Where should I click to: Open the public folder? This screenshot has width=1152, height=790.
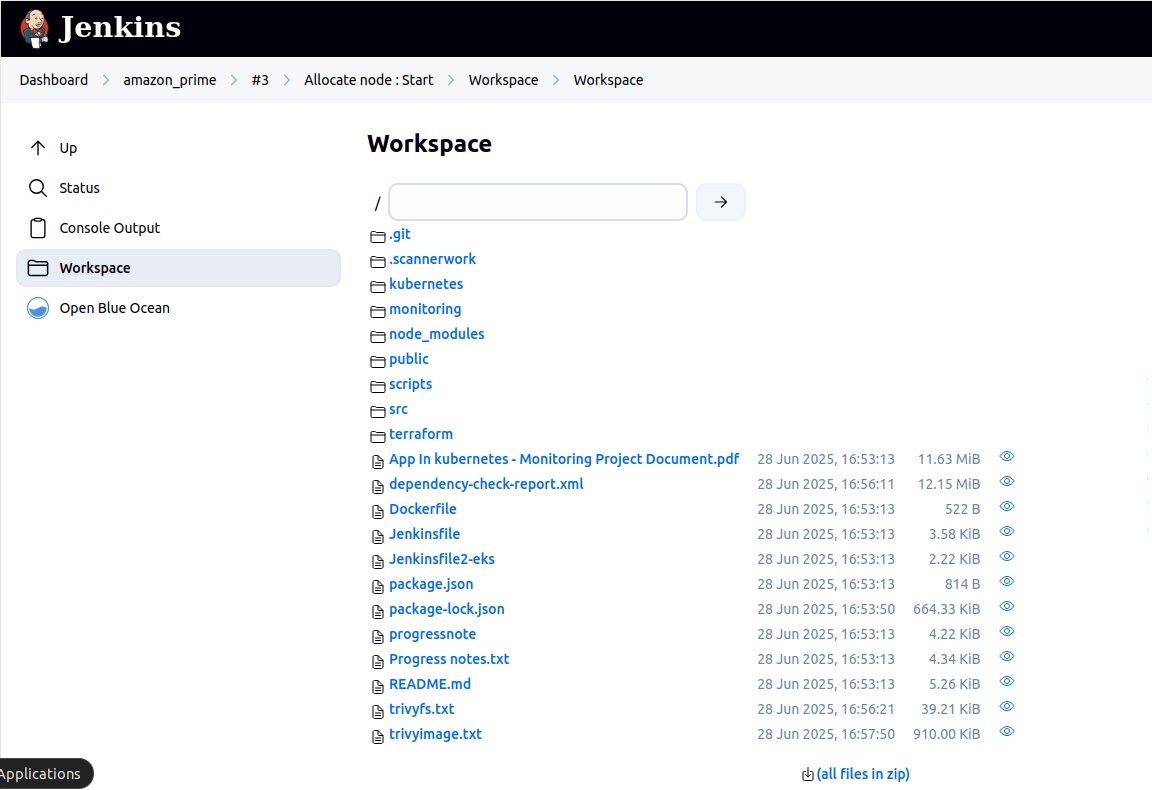pos(408,359)
